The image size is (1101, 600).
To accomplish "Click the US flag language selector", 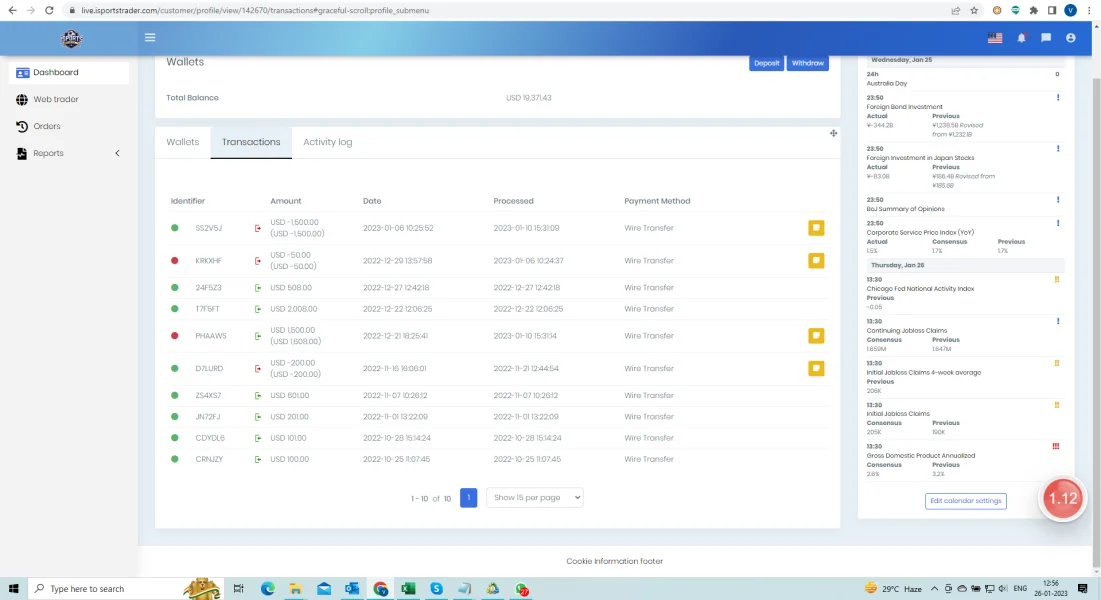I will [x=994, y=38].
